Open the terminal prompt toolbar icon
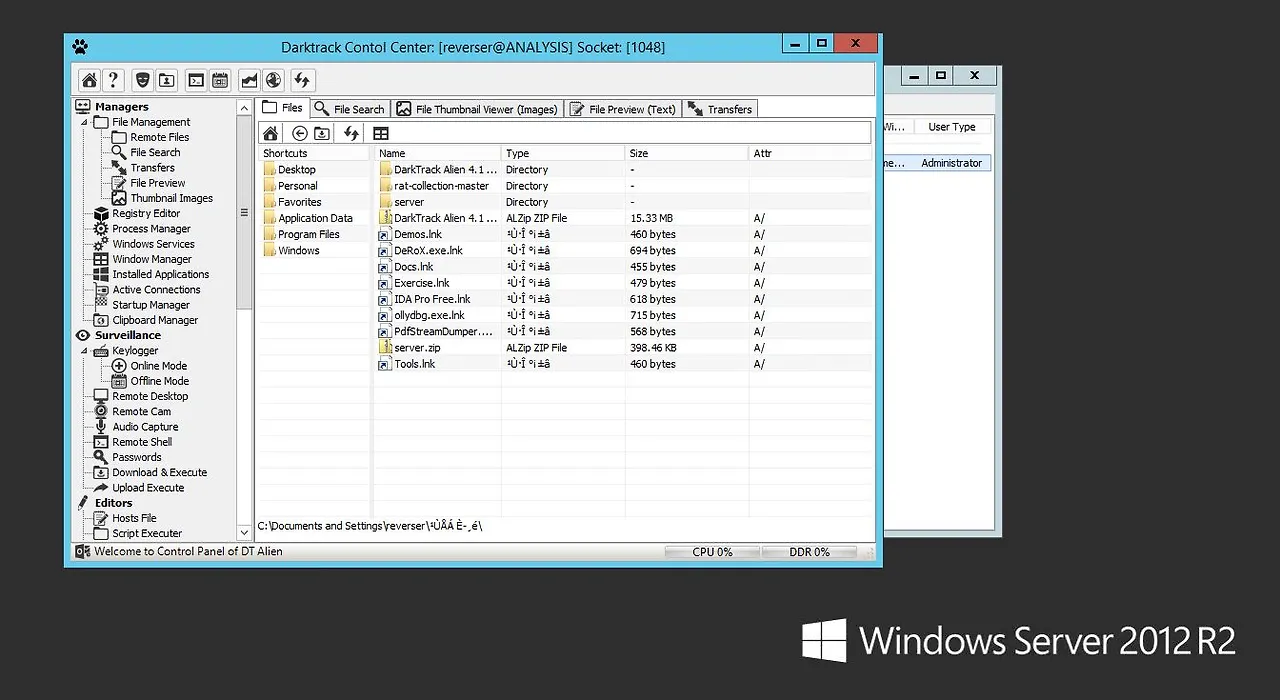The width and height of the screenshot is (1280, 700). point(197,80)
